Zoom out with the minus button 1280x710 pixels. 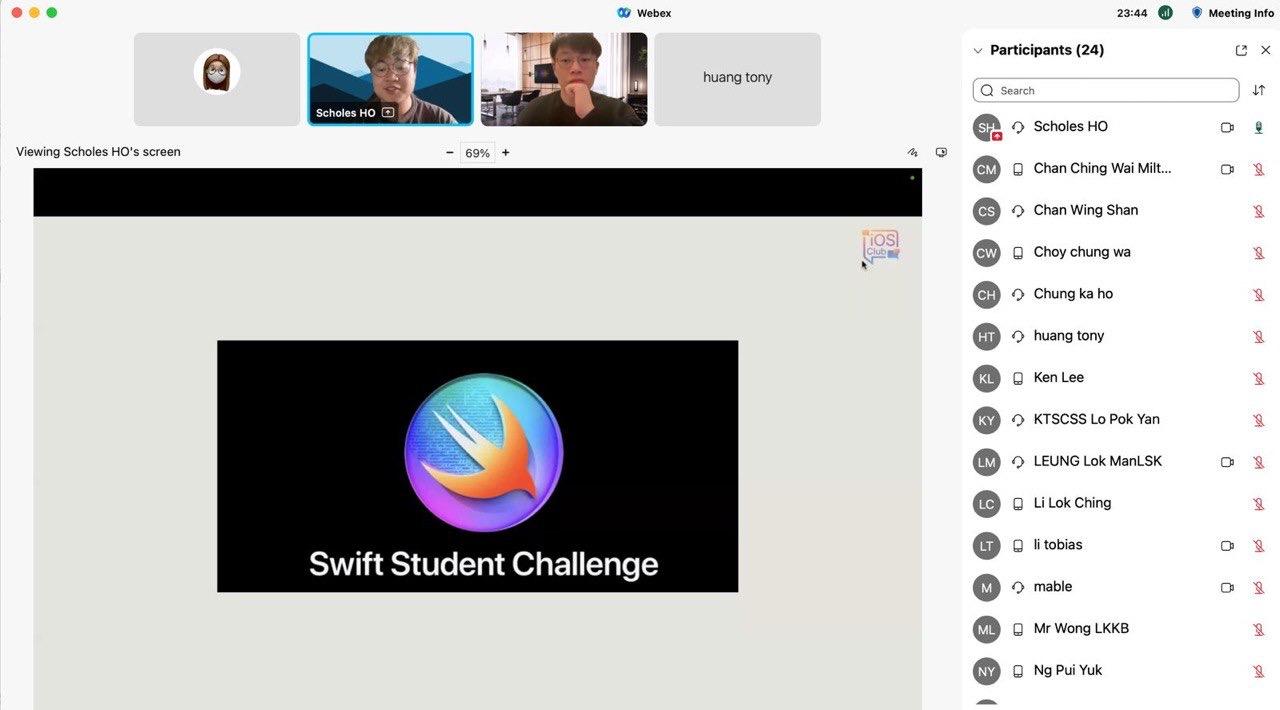449,152
